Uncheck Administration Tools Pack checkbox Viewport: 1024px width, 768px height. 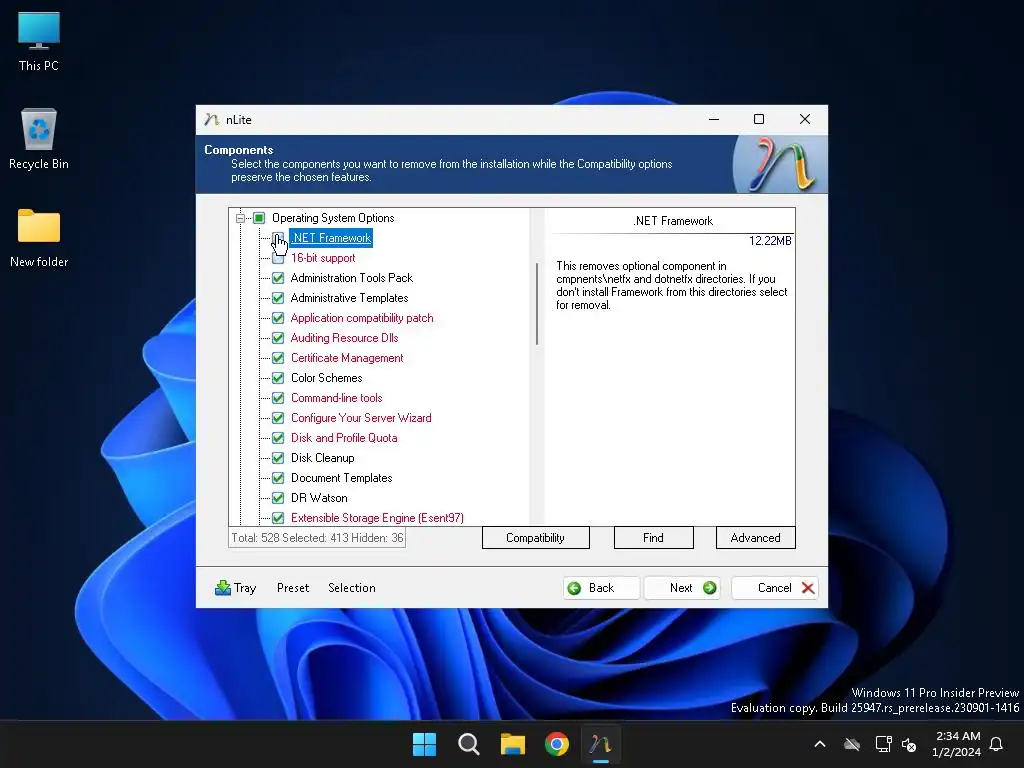pyautogui.click(x=278, y=278)
